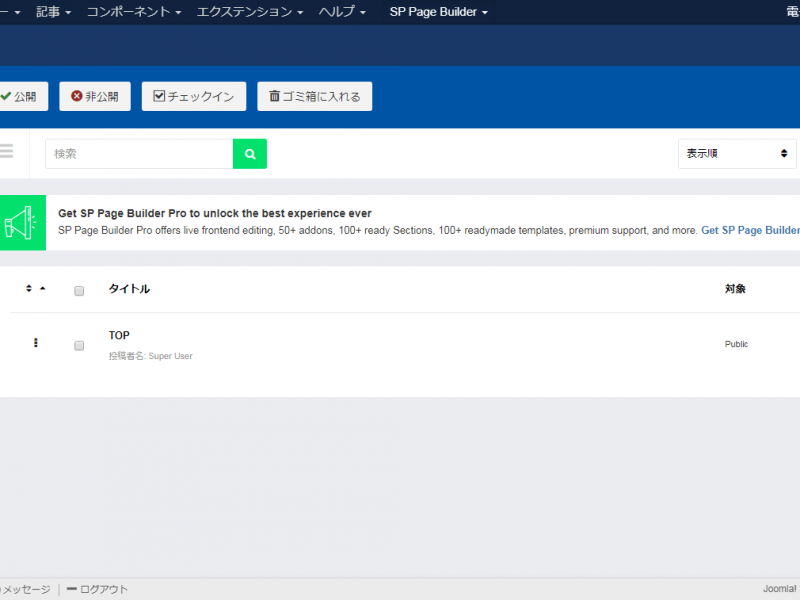Click the メッセージ link in footer
Screen dimensions: 800x600
pos(26,589)
